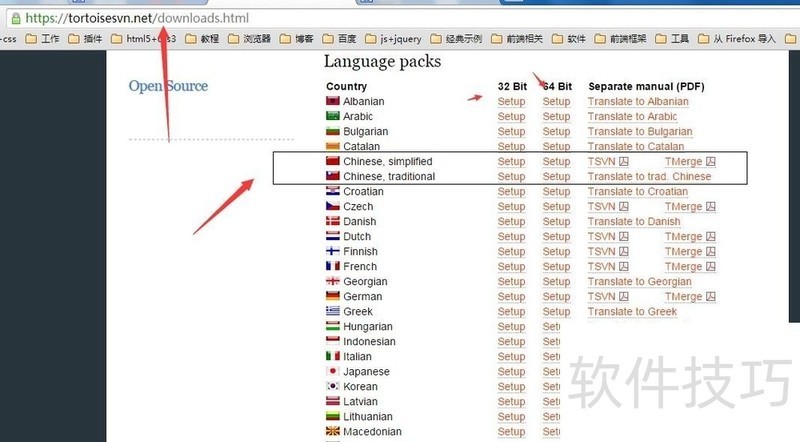Screen dimensions: 800x442
Task: Download 64 Bit Setup for Albanian
Action: [556, 102]
